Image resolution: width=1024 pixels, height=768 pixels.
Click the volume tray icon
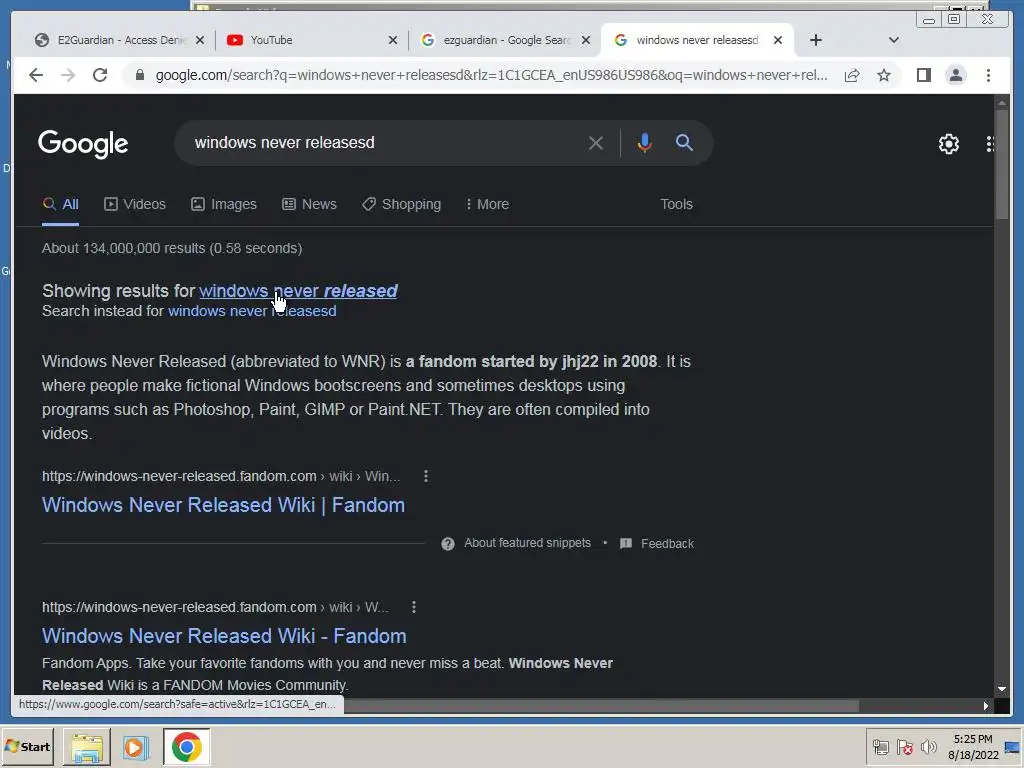(928, 746)
